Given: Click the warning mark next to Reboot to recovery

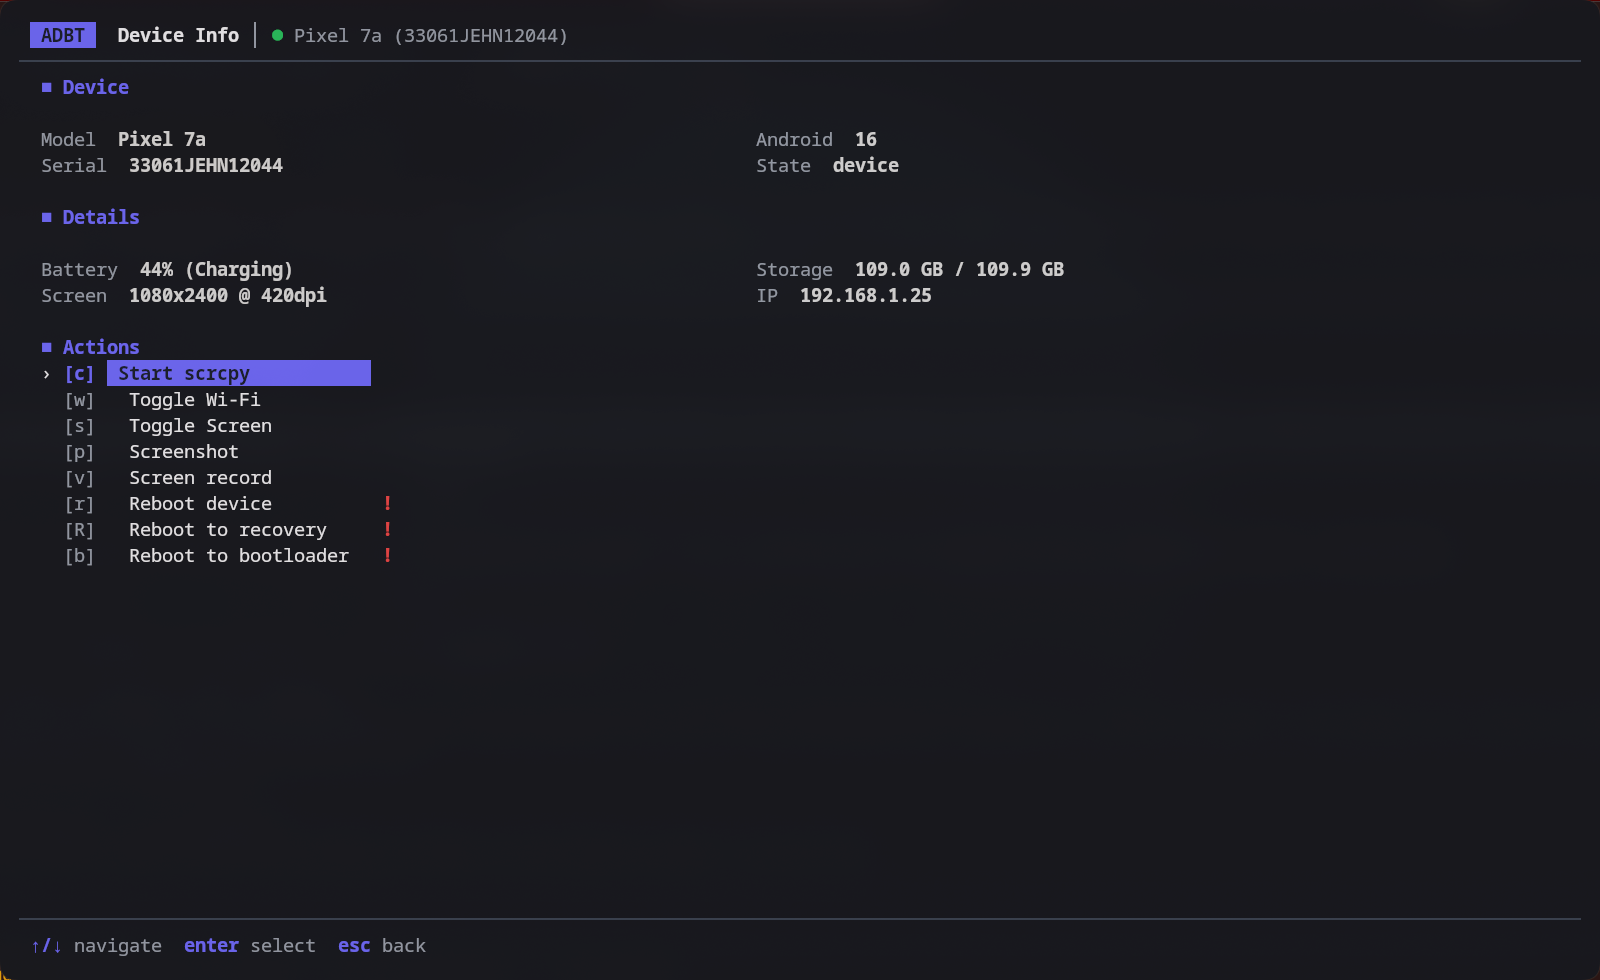Looking at the screenshot, I should click(x=387, y=529).
